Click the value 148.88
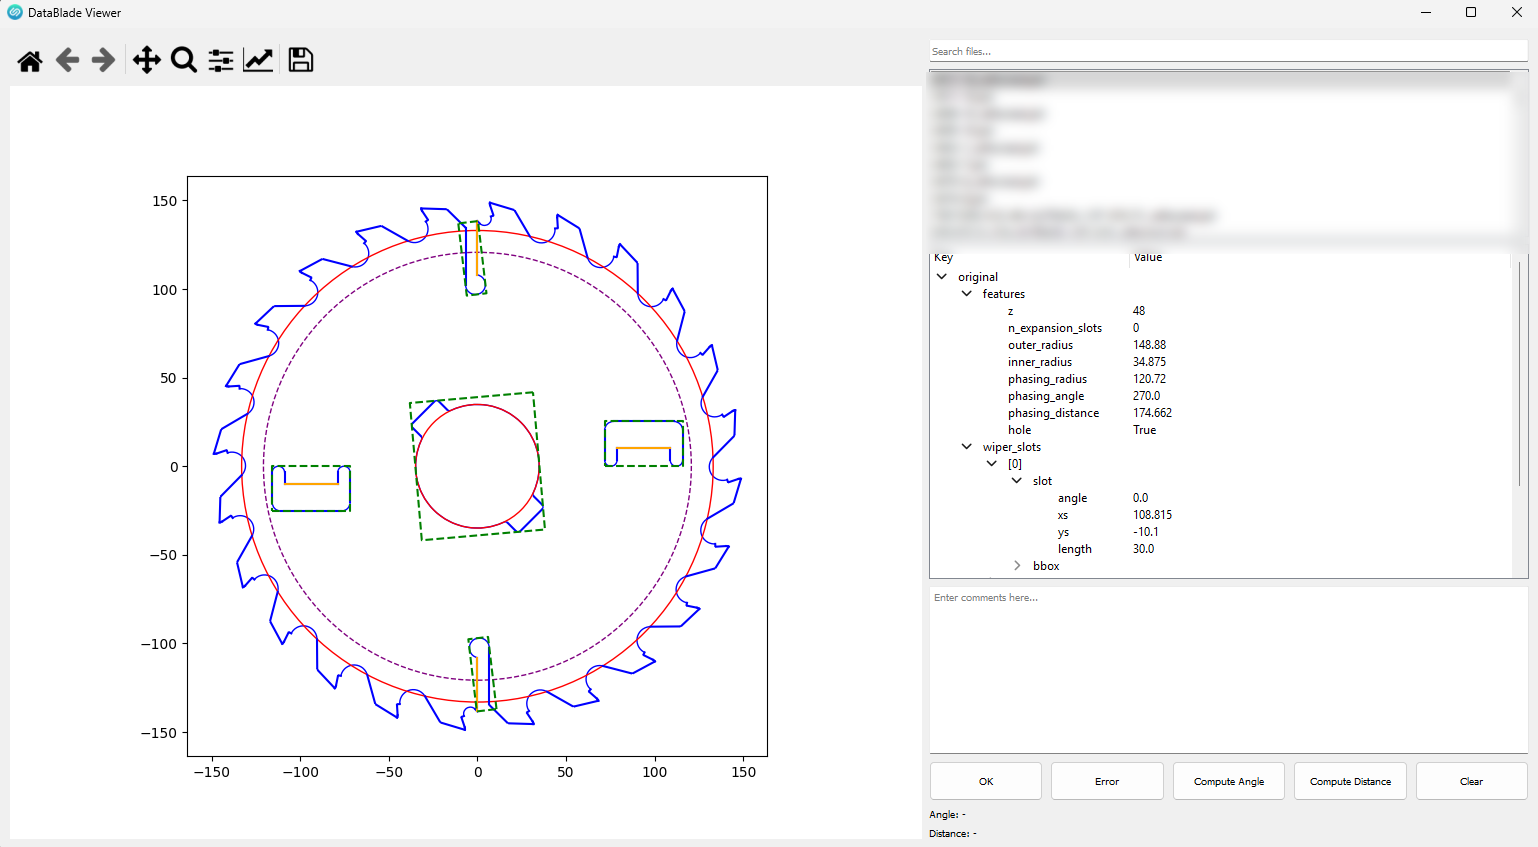Image resolution: width=1538 pixels, height=847 pixels. [1149, 345]
